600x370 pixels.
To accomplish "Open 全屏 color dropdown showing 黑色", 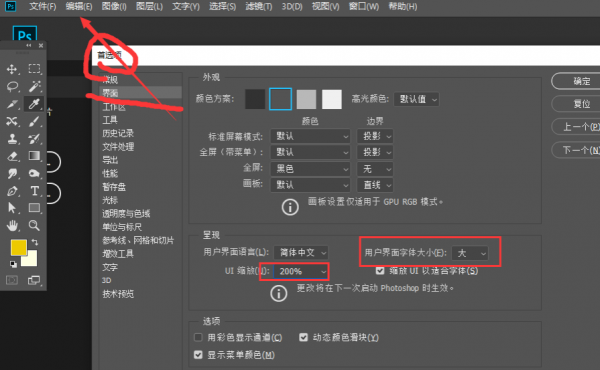I will pyautogui.click(x=310, y=169).
